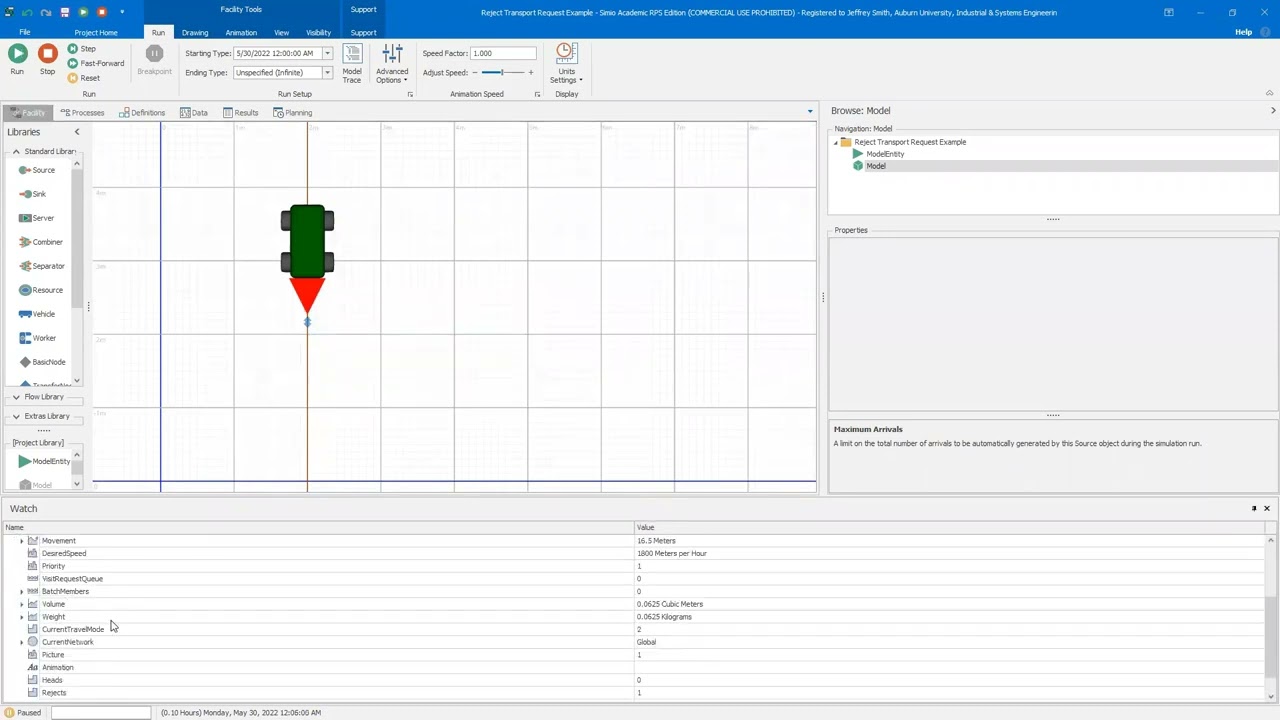Step the simulation forward once
The width and height of the screenshot is (1280, 720).
82,48
